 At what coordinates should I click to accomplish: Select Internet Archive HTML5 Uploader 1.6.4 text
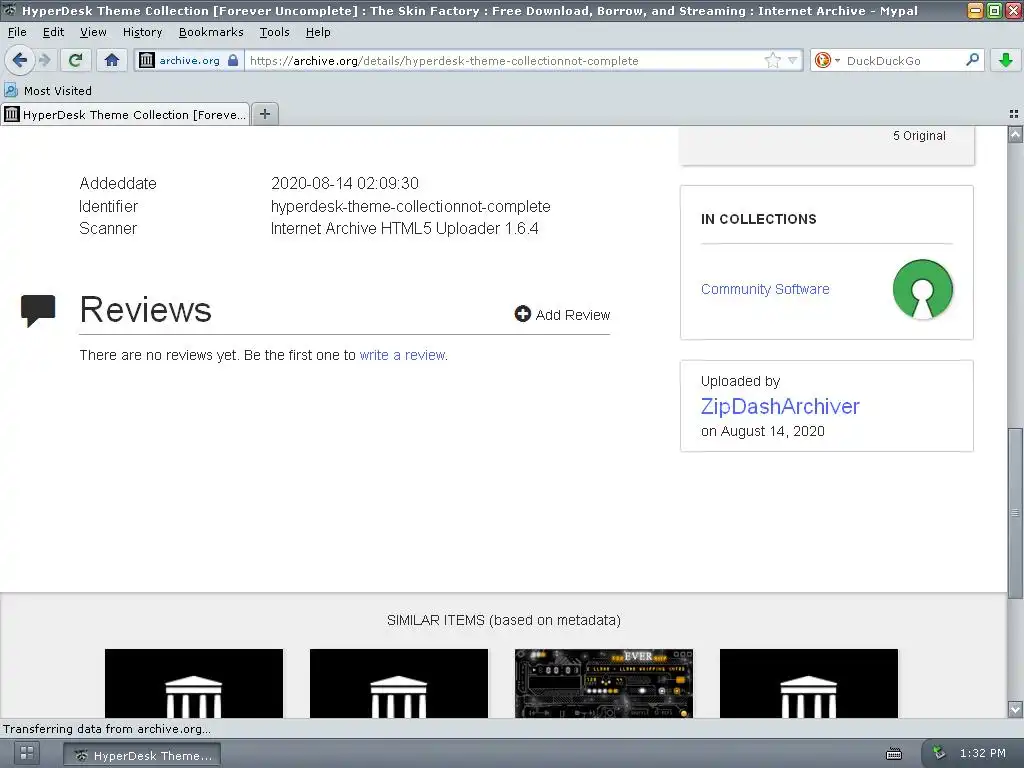pos(405,229)
